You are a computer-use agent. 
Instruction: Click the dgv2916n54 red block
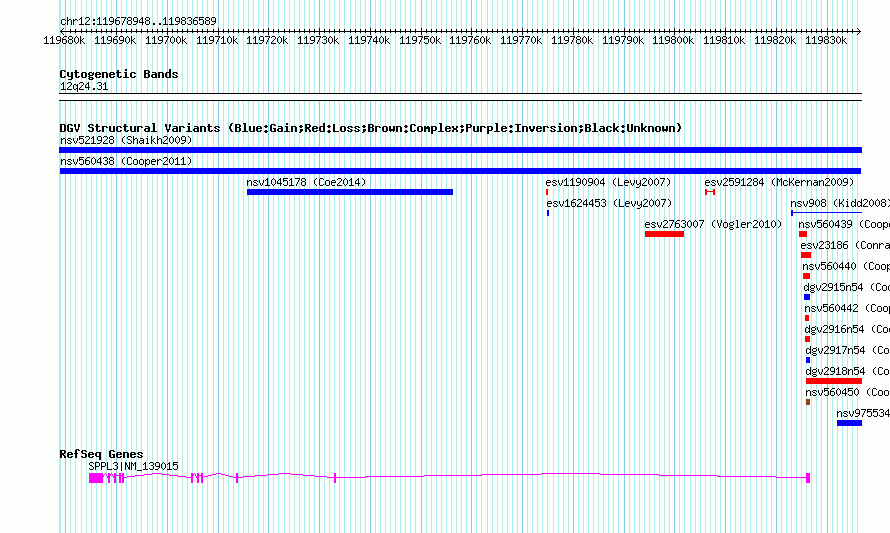click(807, 339)
